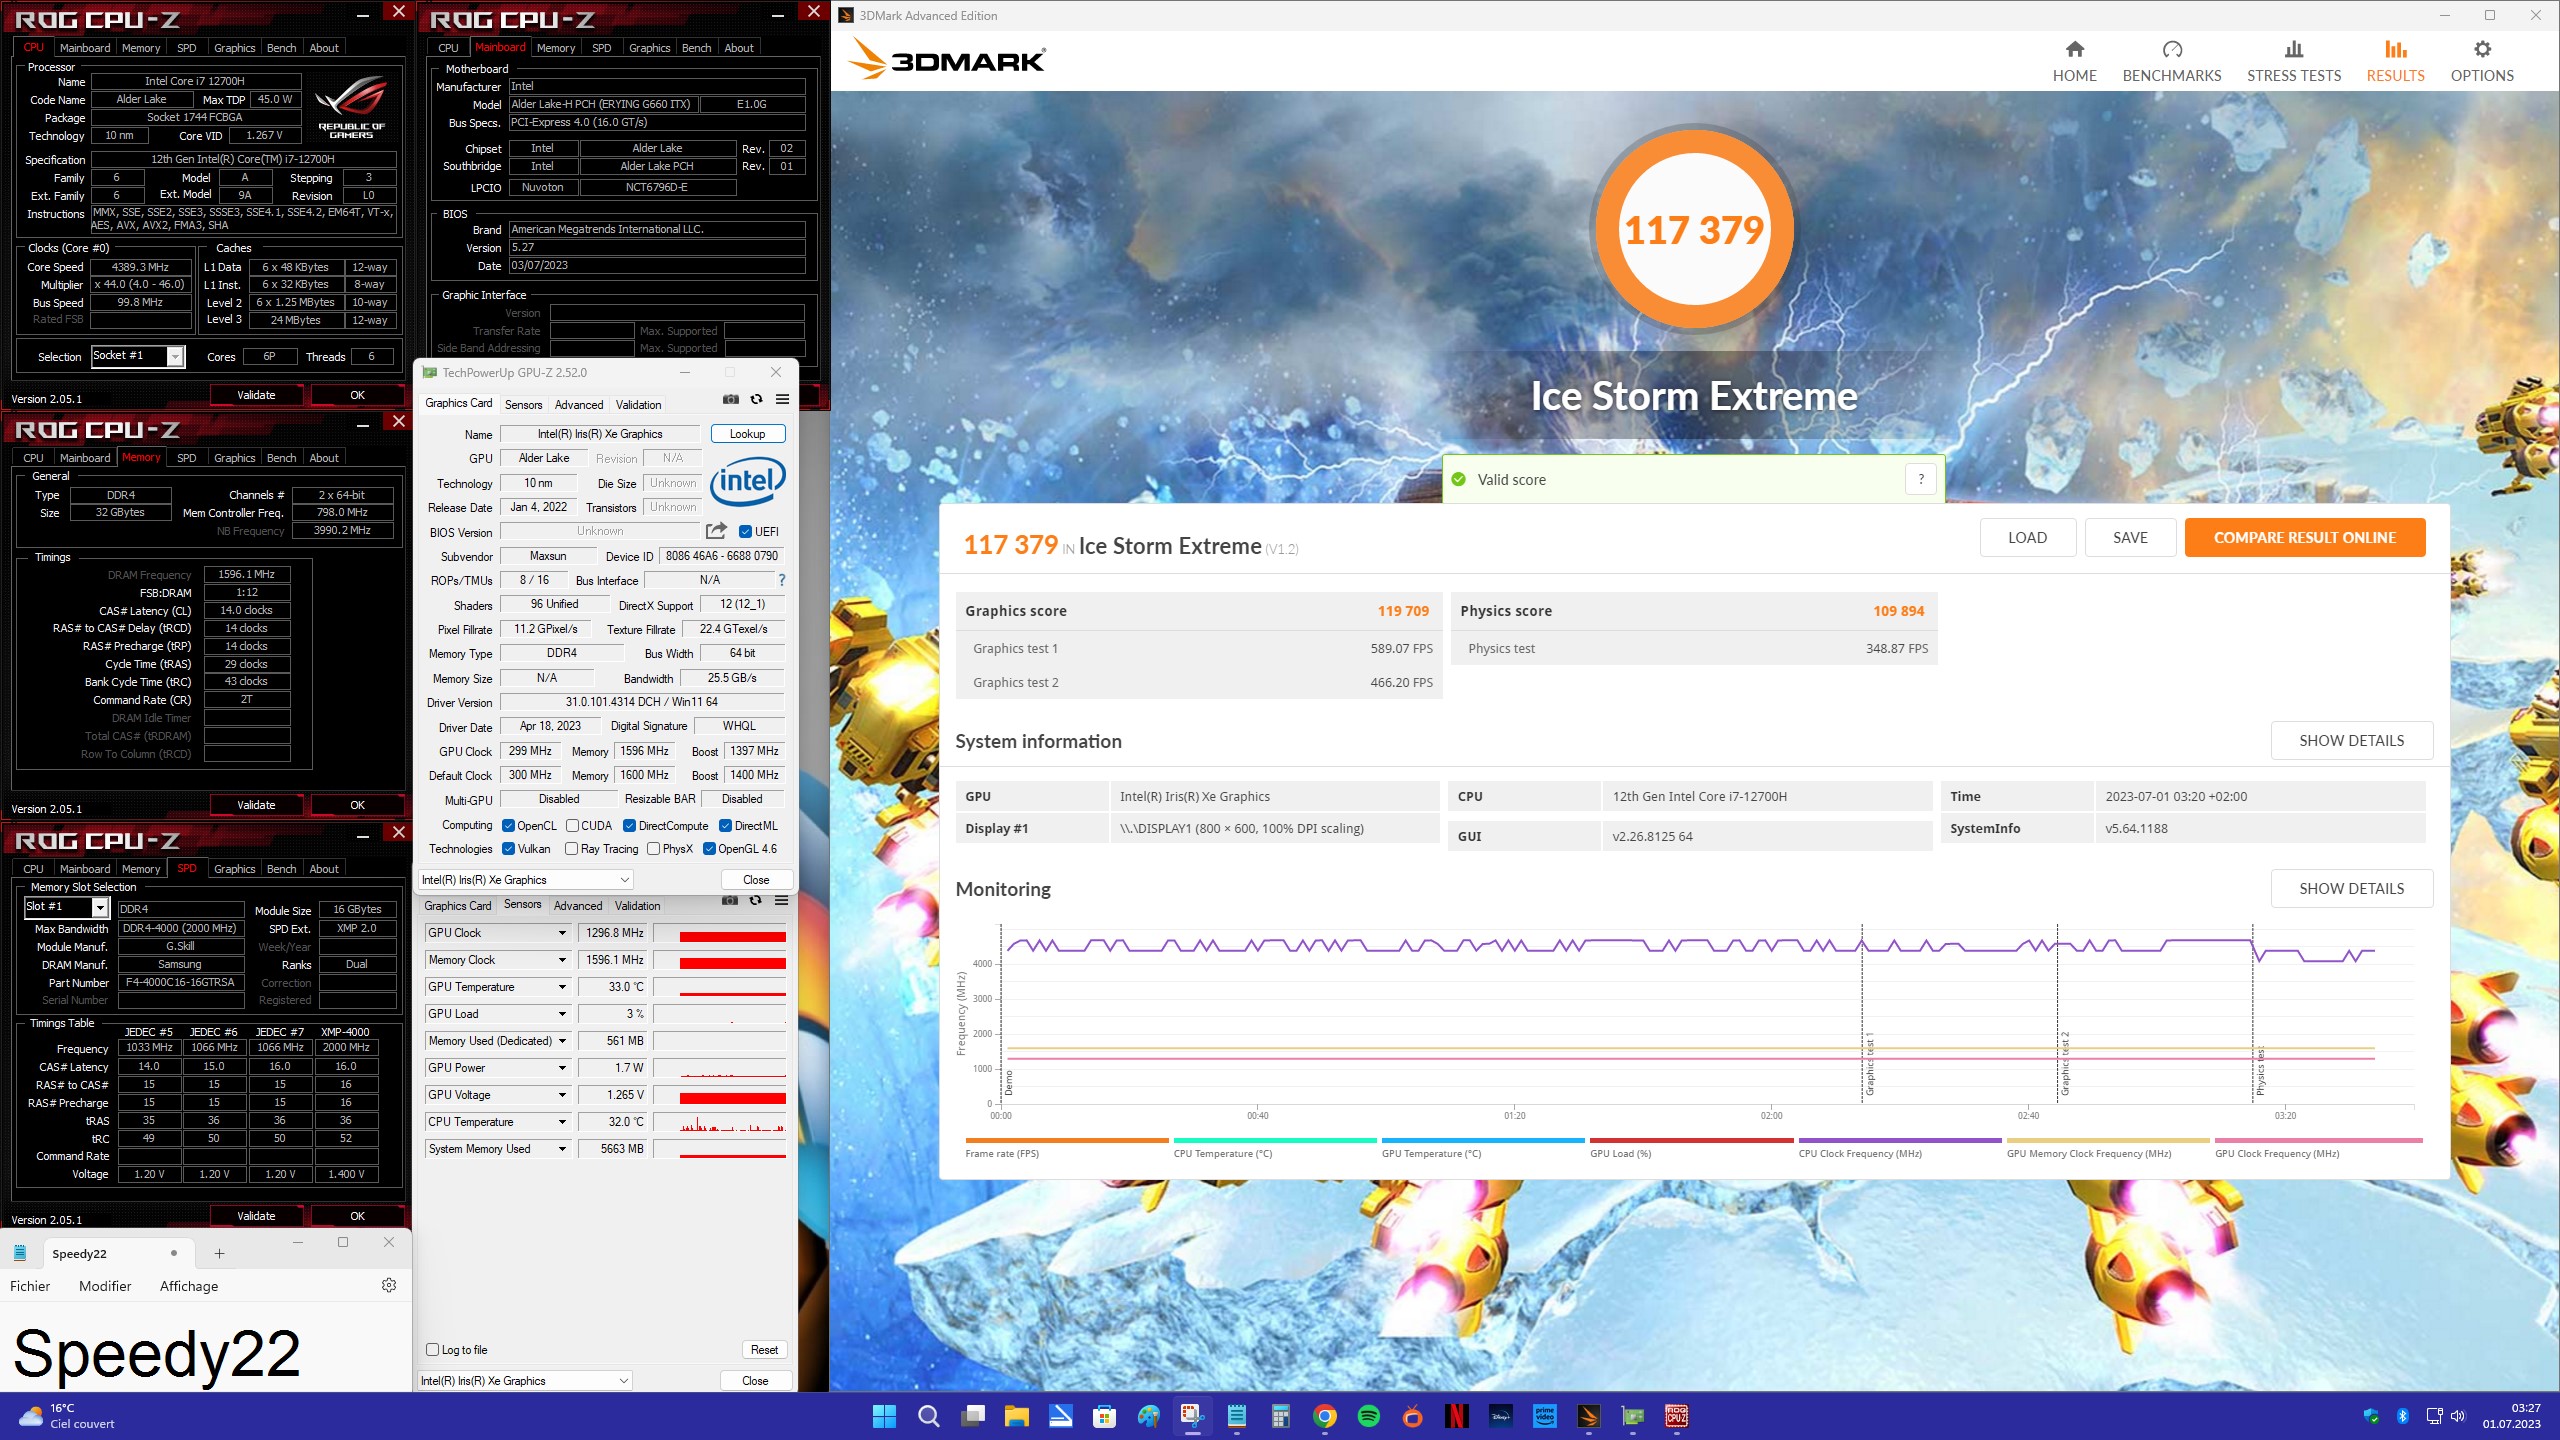Switch to Bench tab in top-left CPU-Z
The image size is (2560, 1440).
tap(281, 48)
